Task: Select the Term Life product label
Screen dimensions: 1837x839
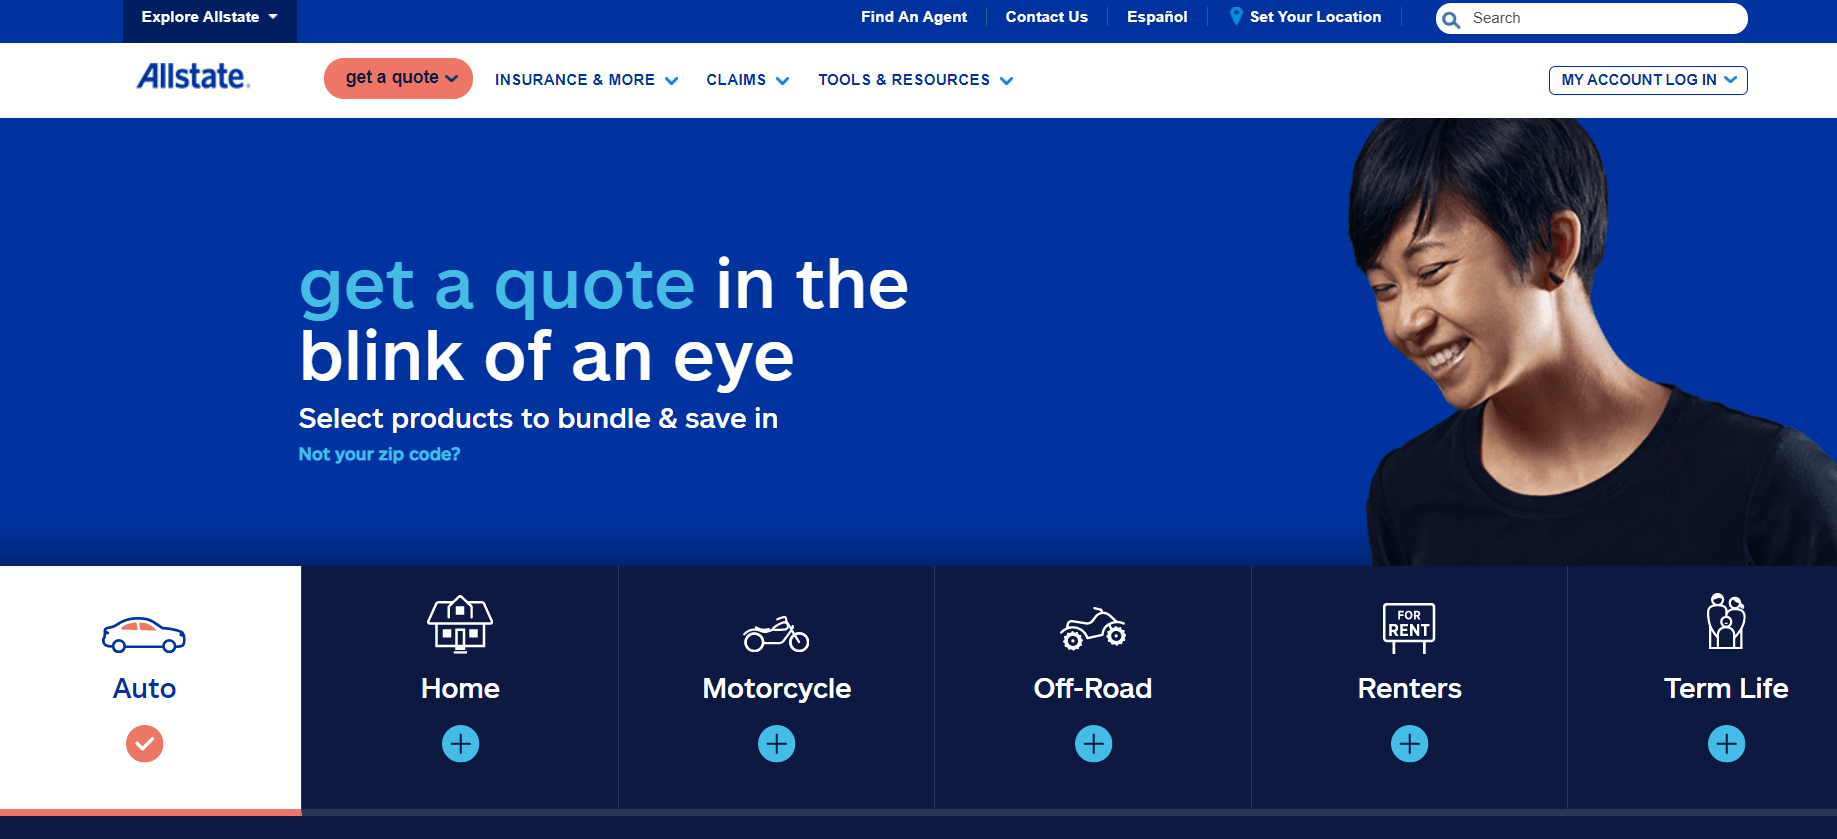Action: pyautogui.click(x=1726, y=688)
